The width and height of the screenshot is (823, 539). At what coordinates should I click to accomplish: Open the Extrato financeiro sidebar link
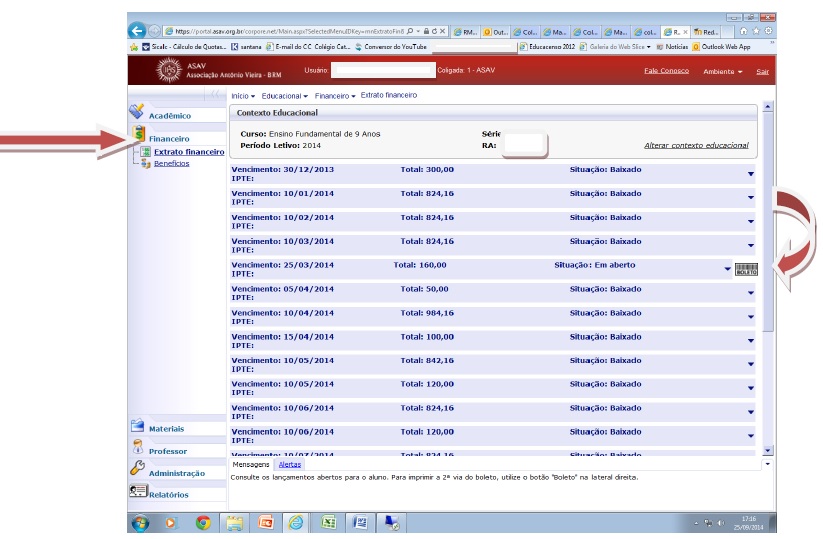pyautogui.click(x=189, y=152)
